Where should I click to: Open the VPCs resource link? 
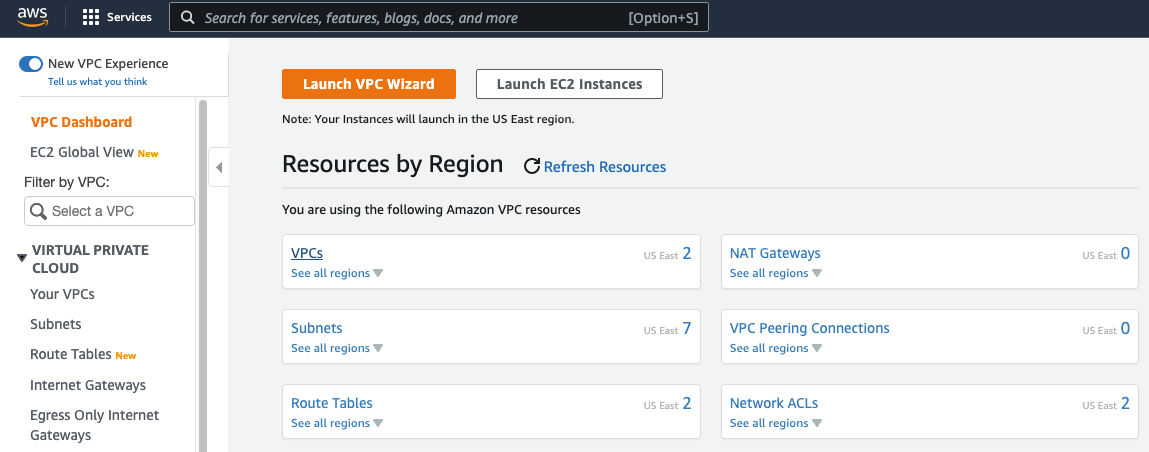pyautogui.click(x=307, y=253)
